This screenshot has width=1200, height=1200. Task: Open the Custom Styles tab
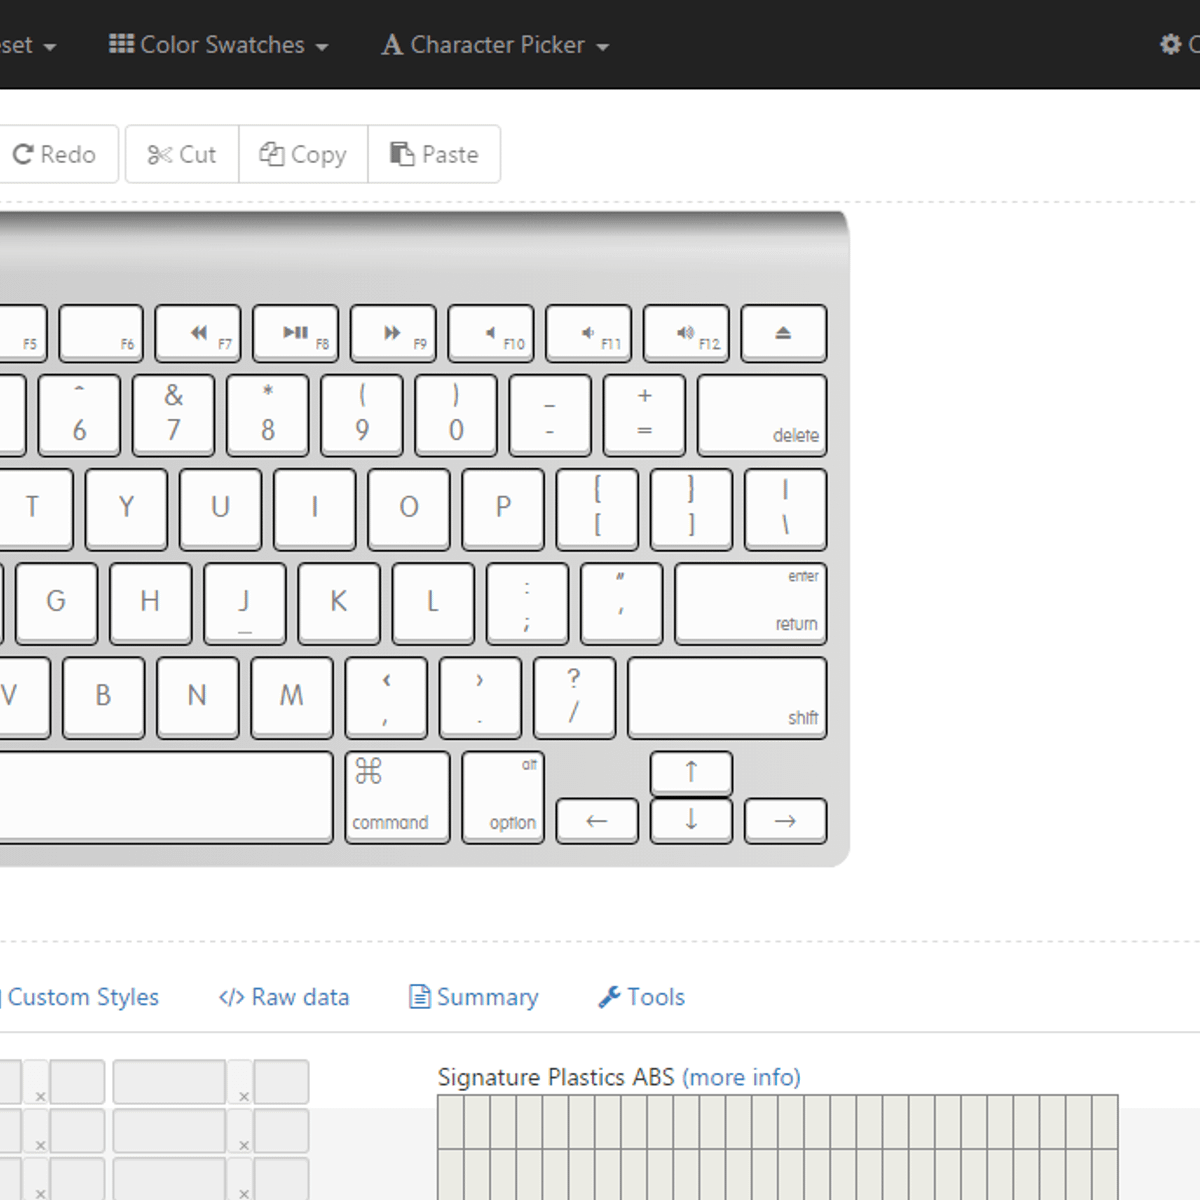[x=82, y=997]
